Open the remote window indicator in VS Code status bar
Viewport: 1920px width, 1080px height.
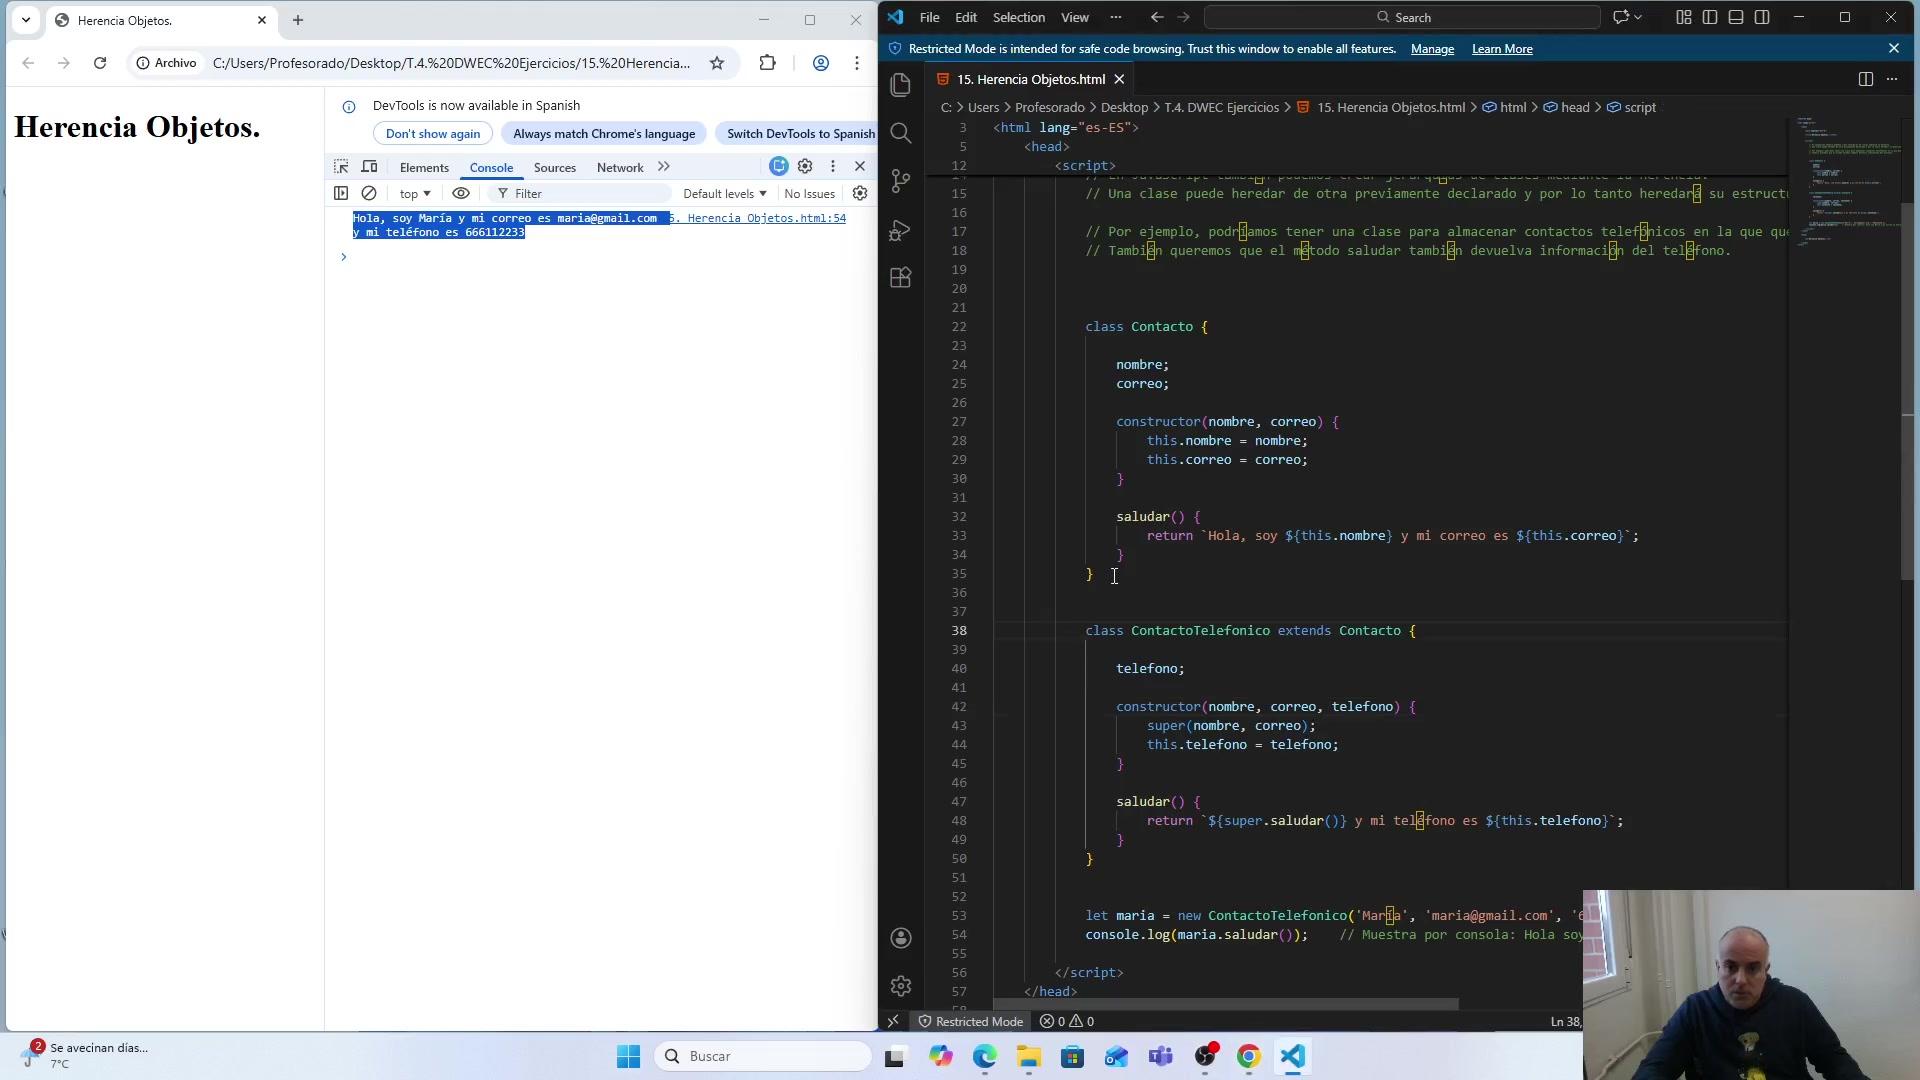pos(893,1021)
